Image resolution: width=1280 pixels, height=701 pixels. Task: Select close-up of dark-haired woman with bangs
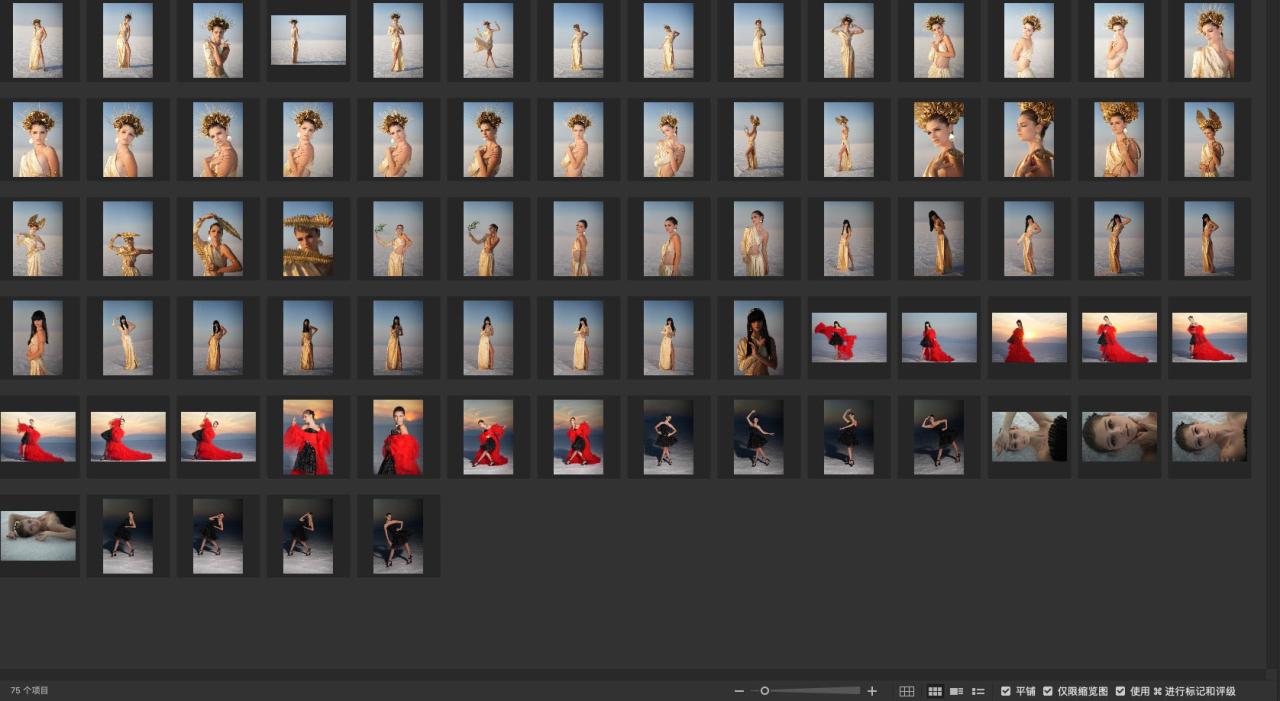pyautogui.click(x=758, y=338)
